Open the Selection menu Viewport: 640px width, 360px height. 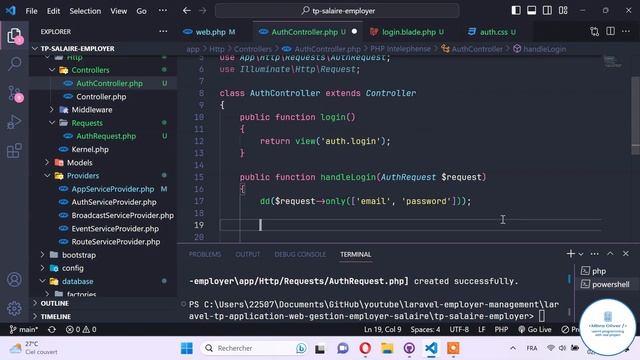(x=85, y=11)
